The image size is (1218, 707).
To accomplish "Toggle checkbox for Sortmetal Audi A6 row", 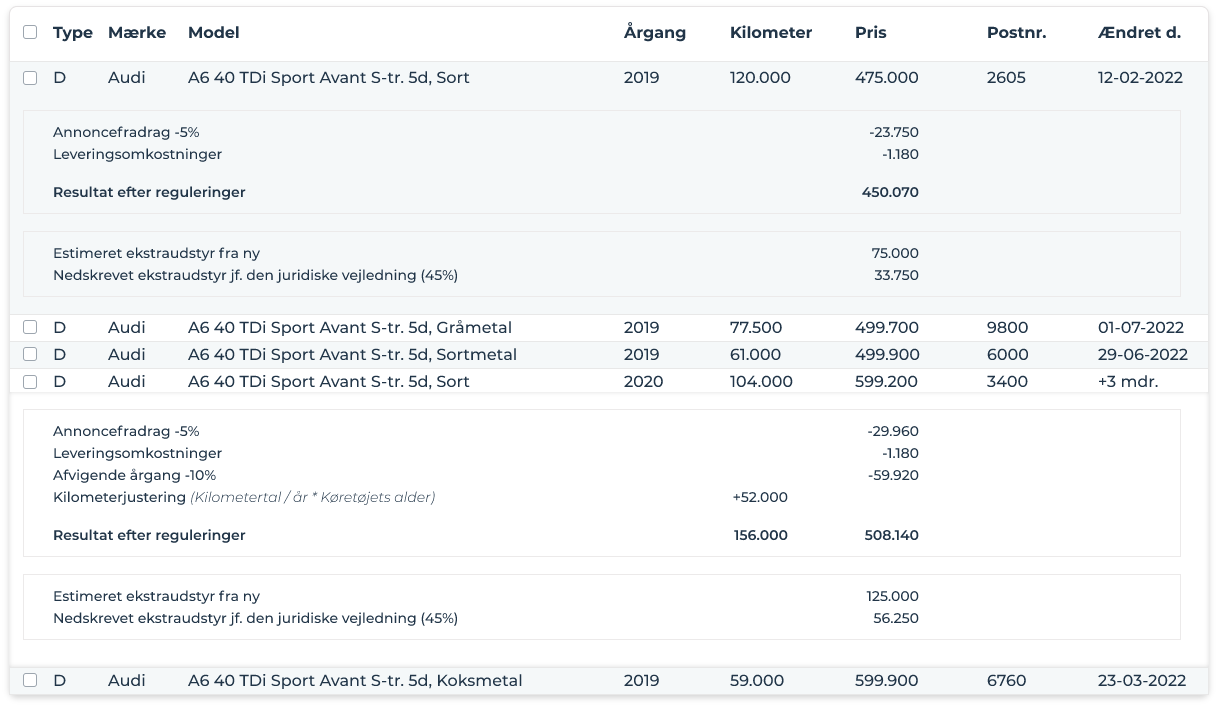I will pos(30,354).
